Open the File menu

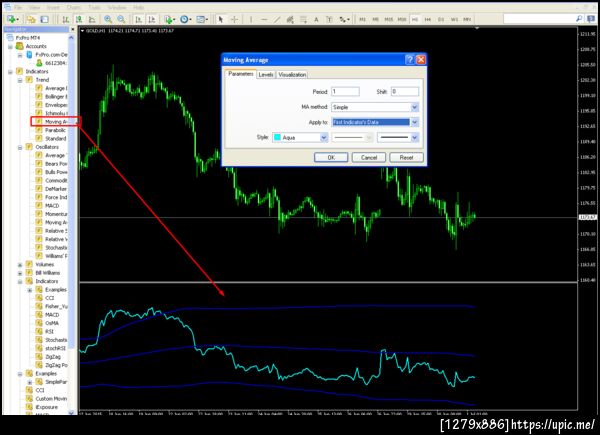point(17,7)
